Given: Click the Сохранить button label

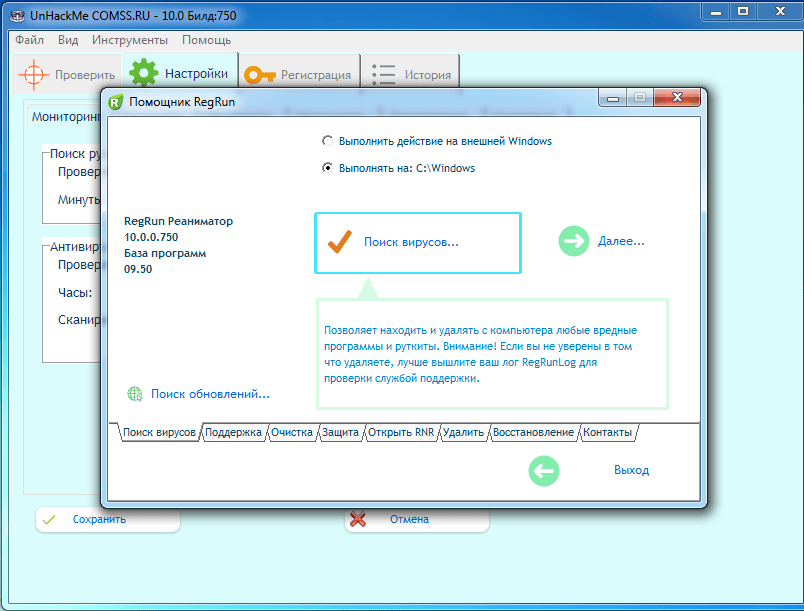Looking at the screenshot, I should tap(99, 519).
